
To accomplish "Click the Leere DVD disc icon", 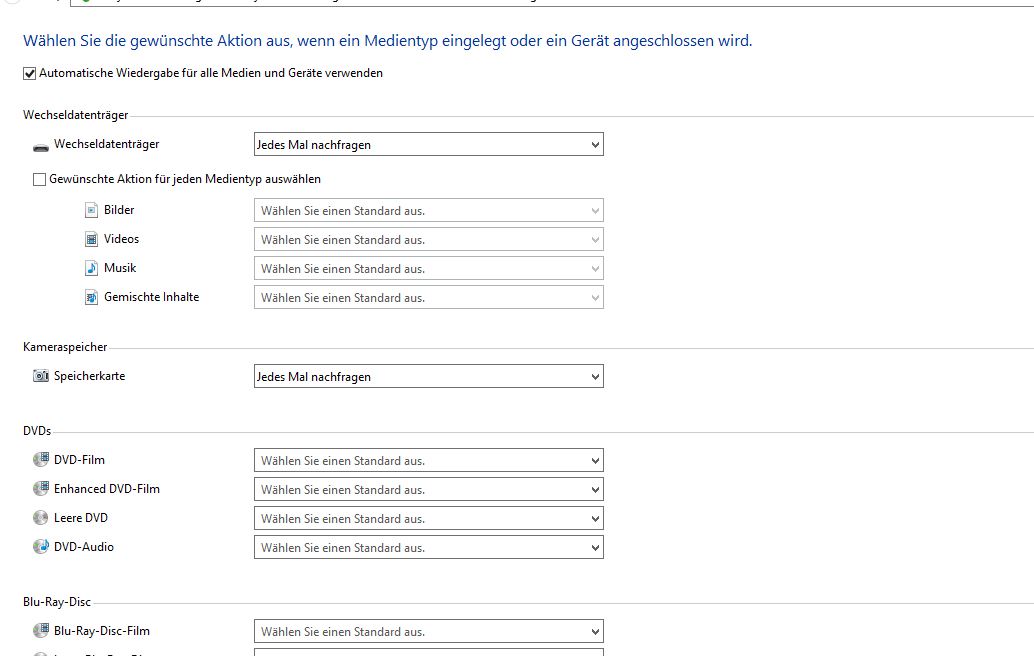I will (x=41, y=518).
